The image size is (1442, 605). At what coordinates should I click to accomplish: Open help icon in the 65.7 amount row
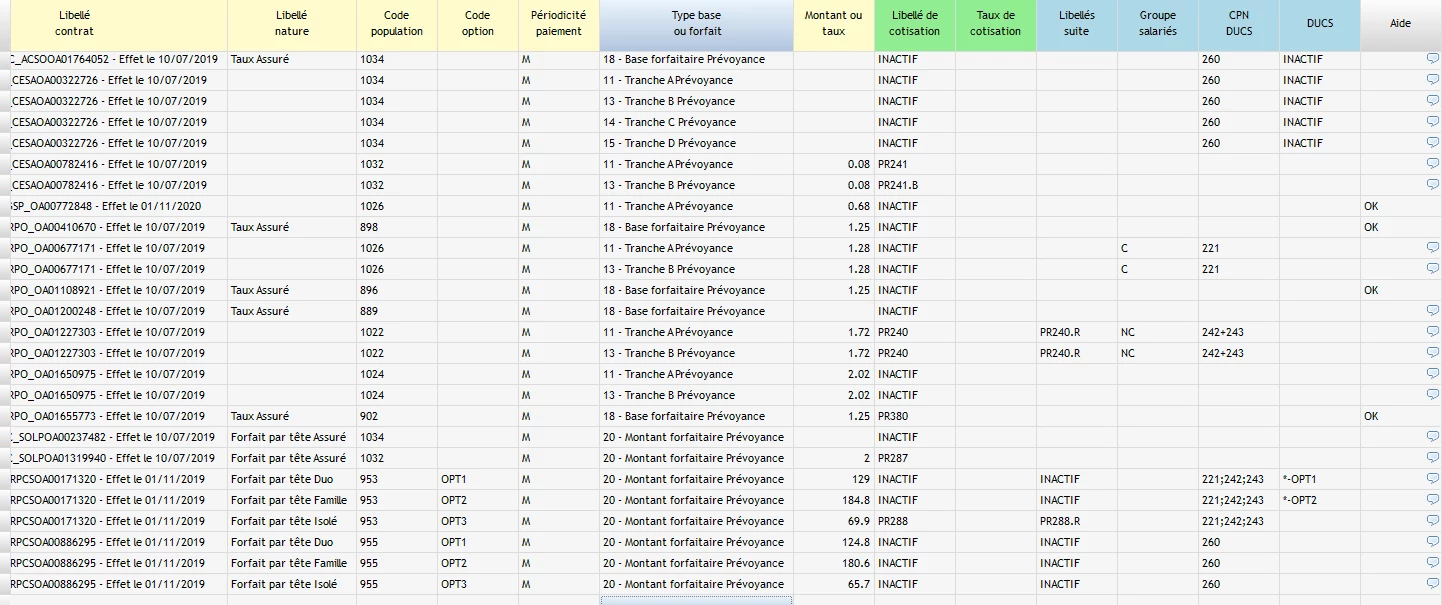(1433, 584)
